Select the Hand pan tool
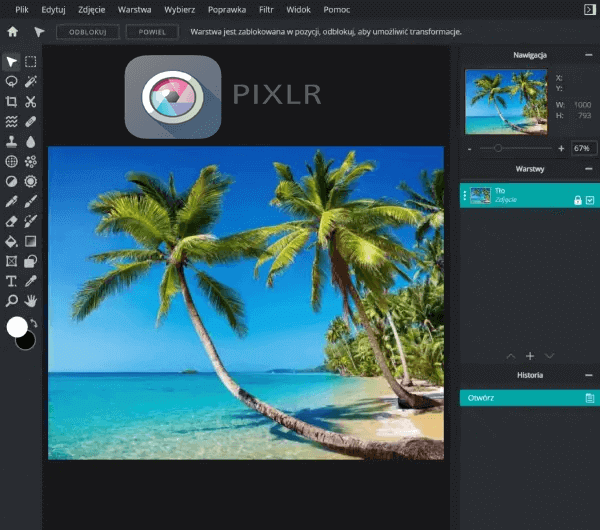Image resolution: width=600 pixels, height=530 pixels. click(31, 301)
